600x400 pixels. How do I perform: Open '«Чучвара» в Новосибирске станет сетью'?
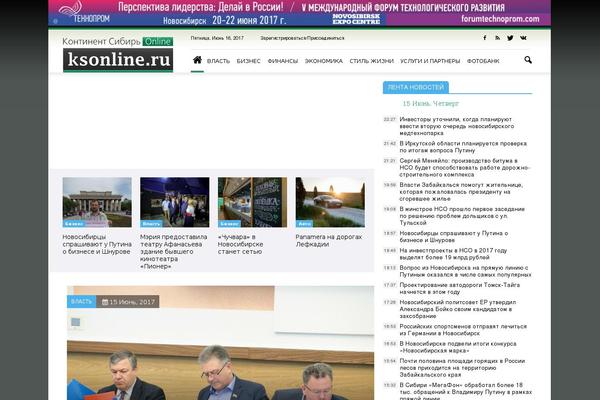pos(240,244)
